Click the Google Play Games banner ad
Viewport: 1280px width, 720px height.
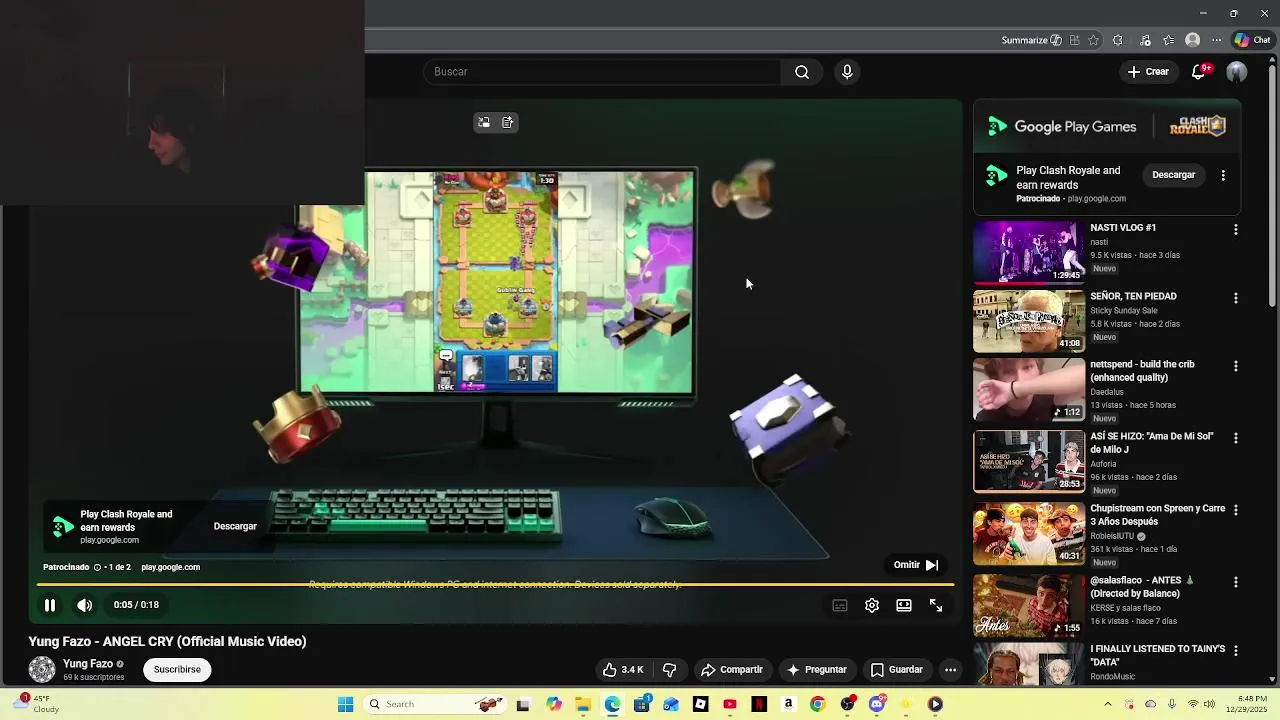click(1107, 127)
